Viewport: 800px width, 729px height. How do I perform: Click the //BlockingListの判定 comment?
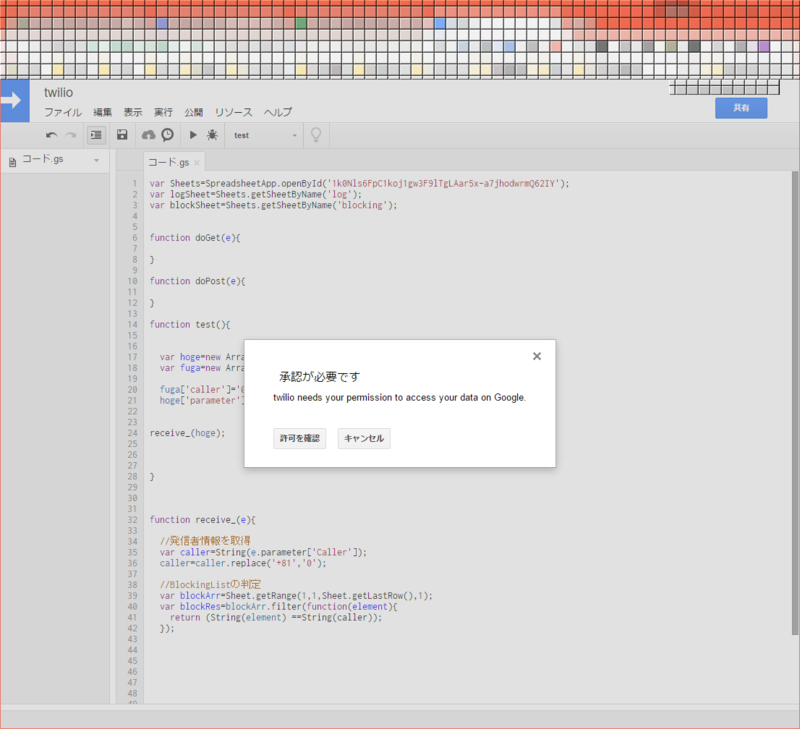point(210,584)
